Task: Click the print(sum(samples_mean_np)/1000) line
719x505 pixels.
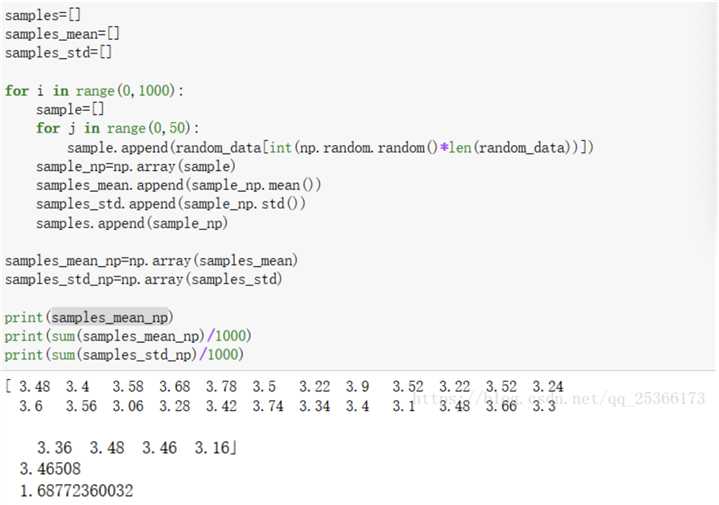Action: click(128, 336)
